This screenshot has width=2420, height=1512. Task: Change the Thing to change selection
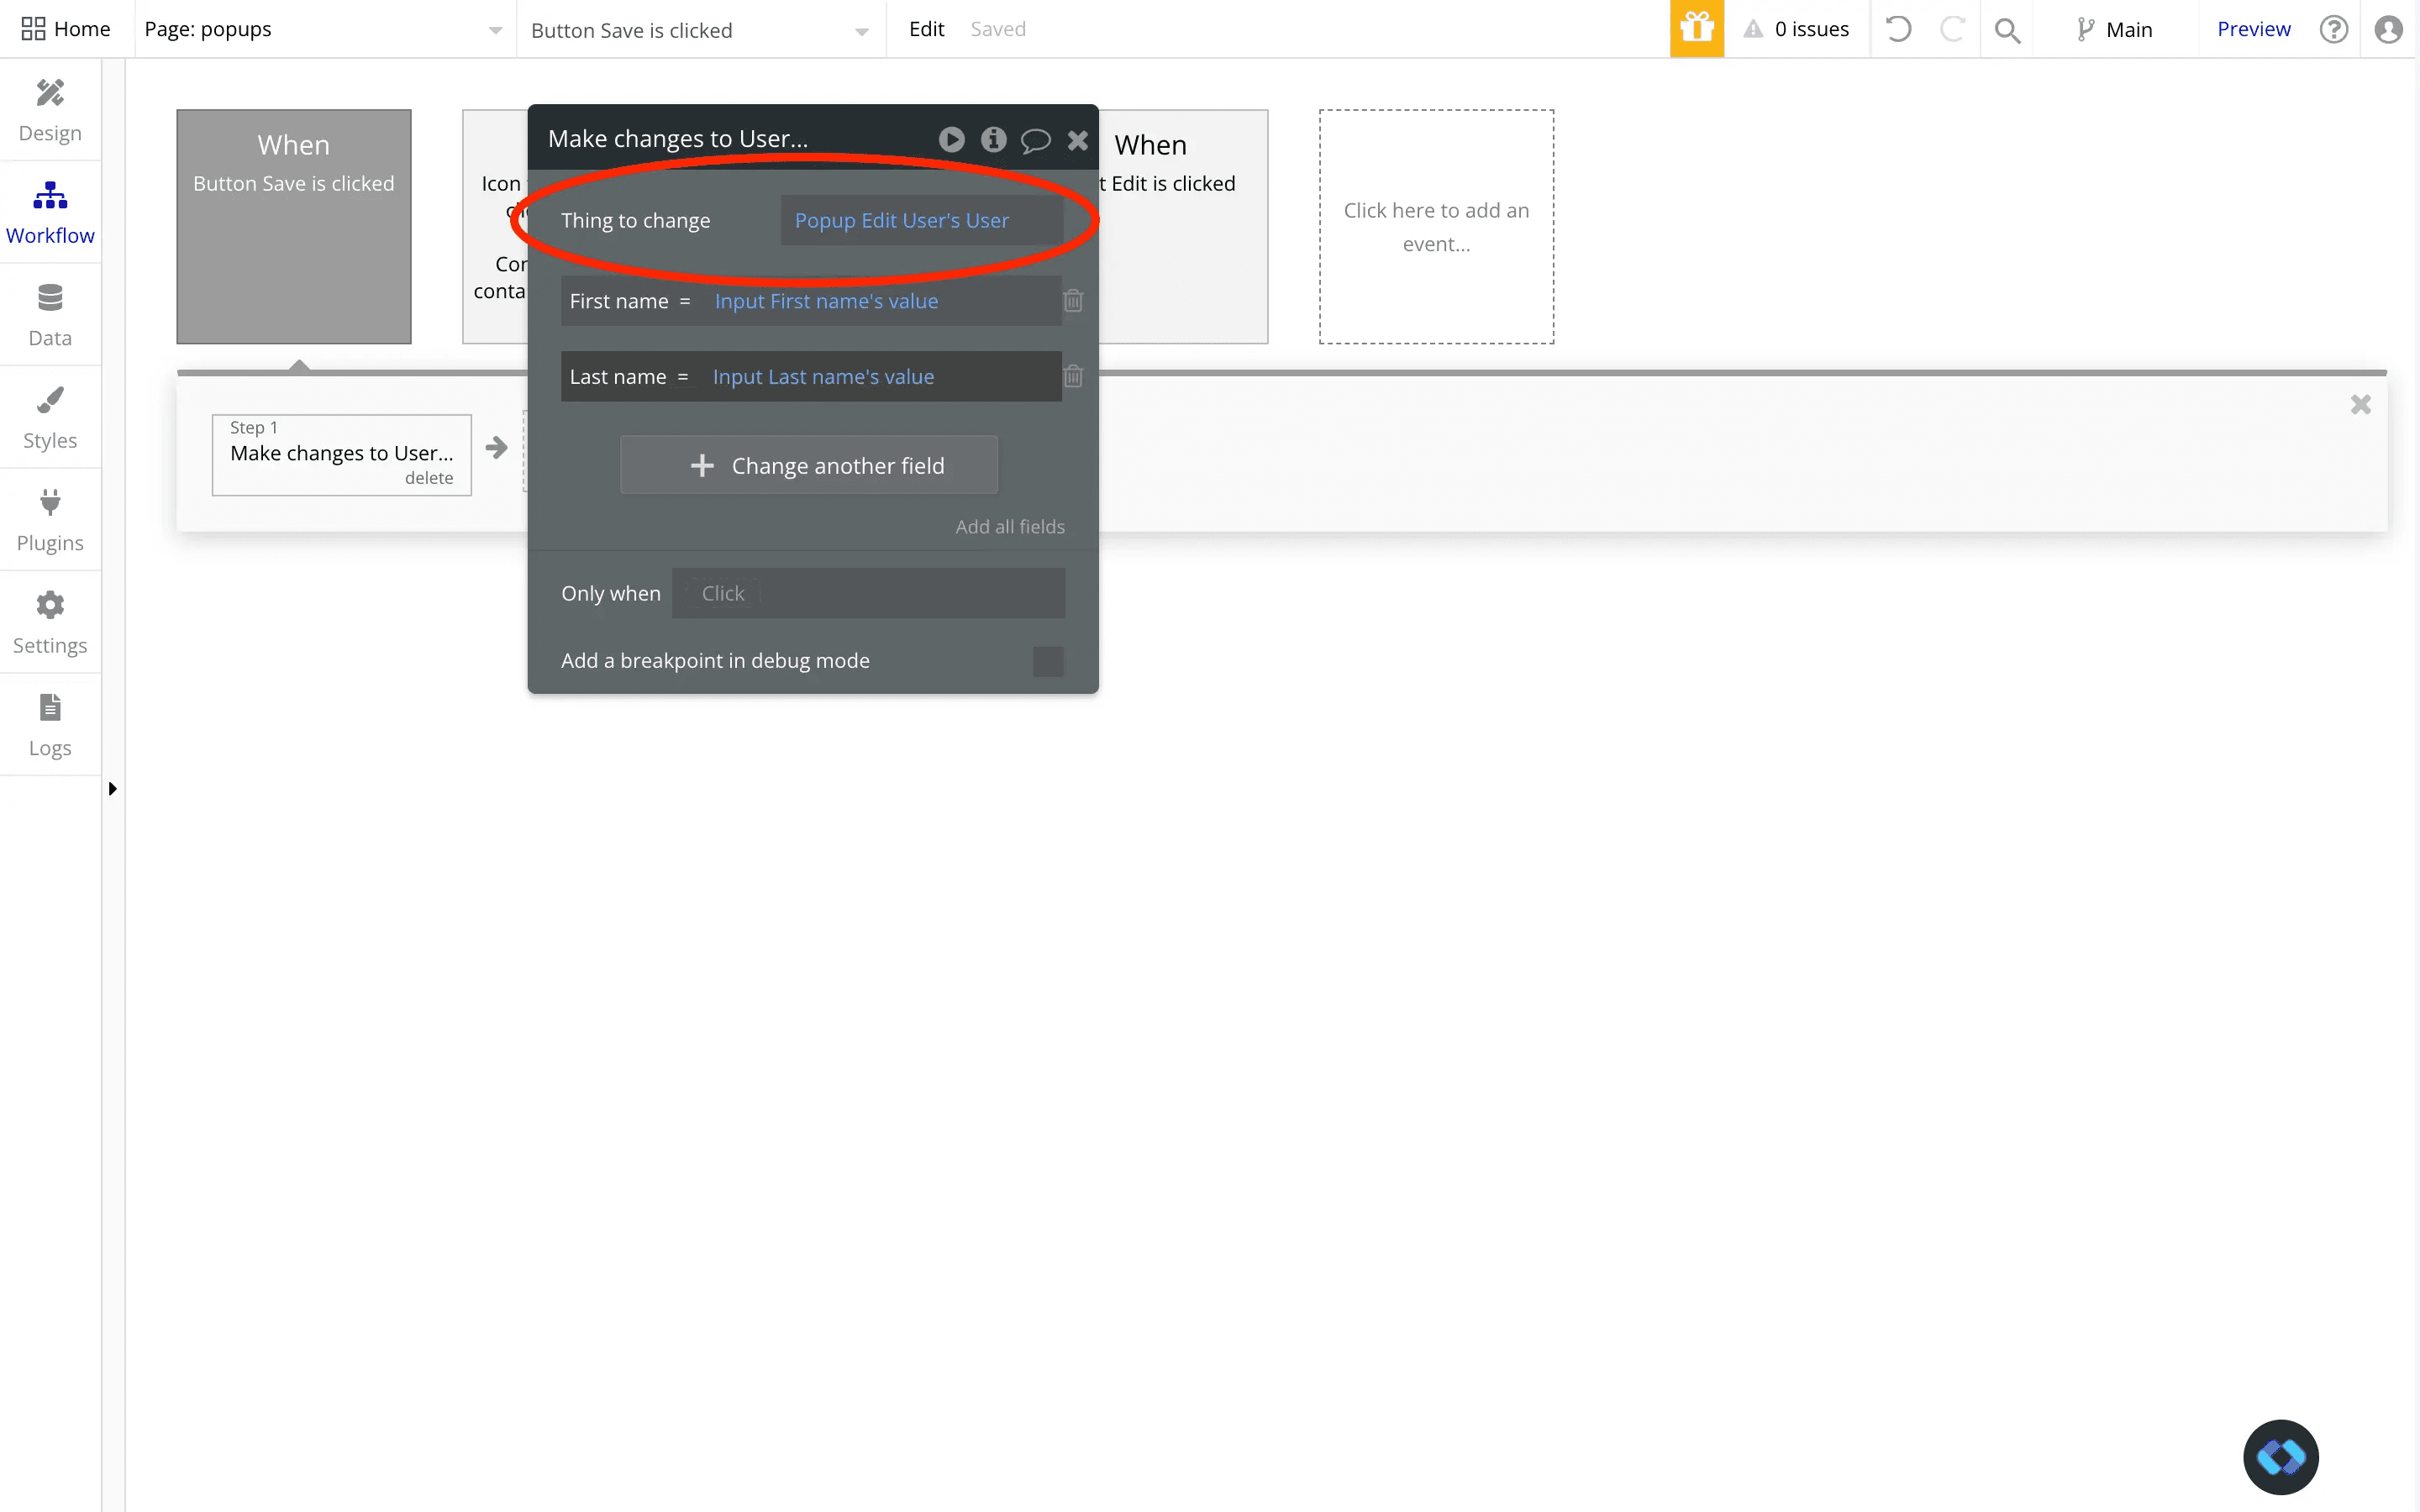click(900, 220)
